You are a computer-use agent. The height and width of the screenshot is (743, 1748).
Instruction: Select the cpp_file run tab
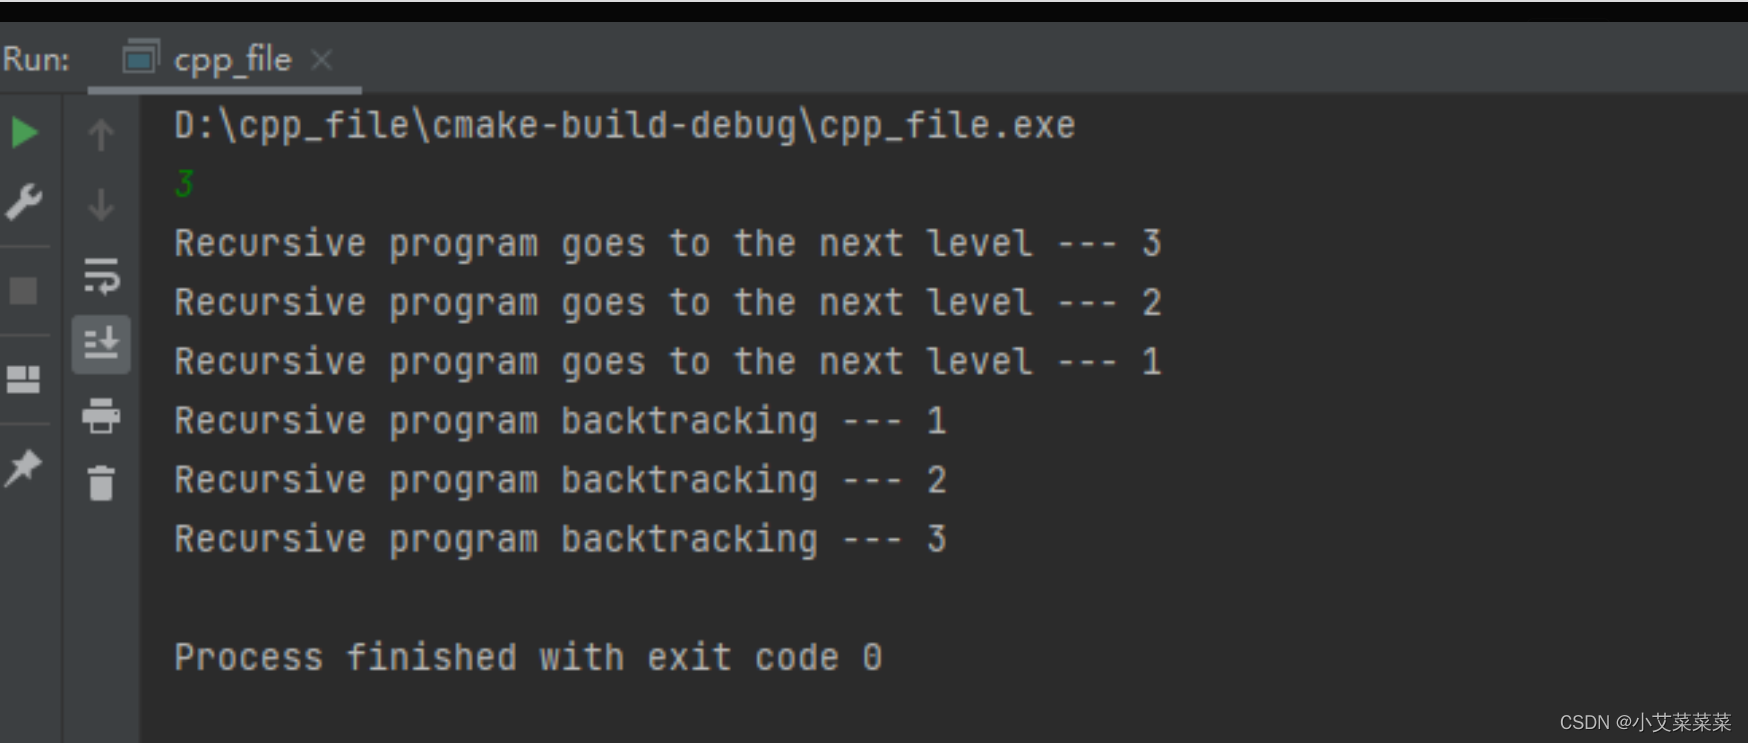(231, 60)
